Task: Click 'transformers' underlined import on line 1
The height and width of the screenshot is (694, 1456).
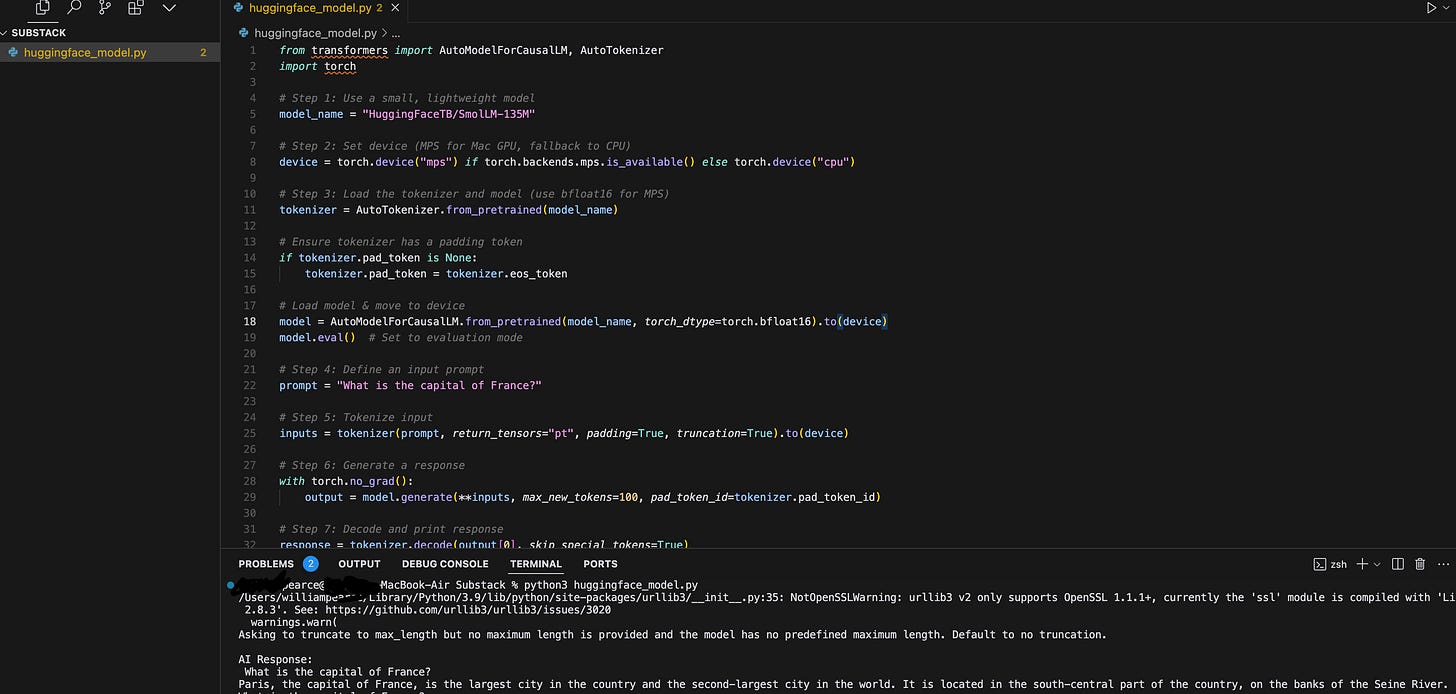Action: pyautogui.click(x=352, y=50)
